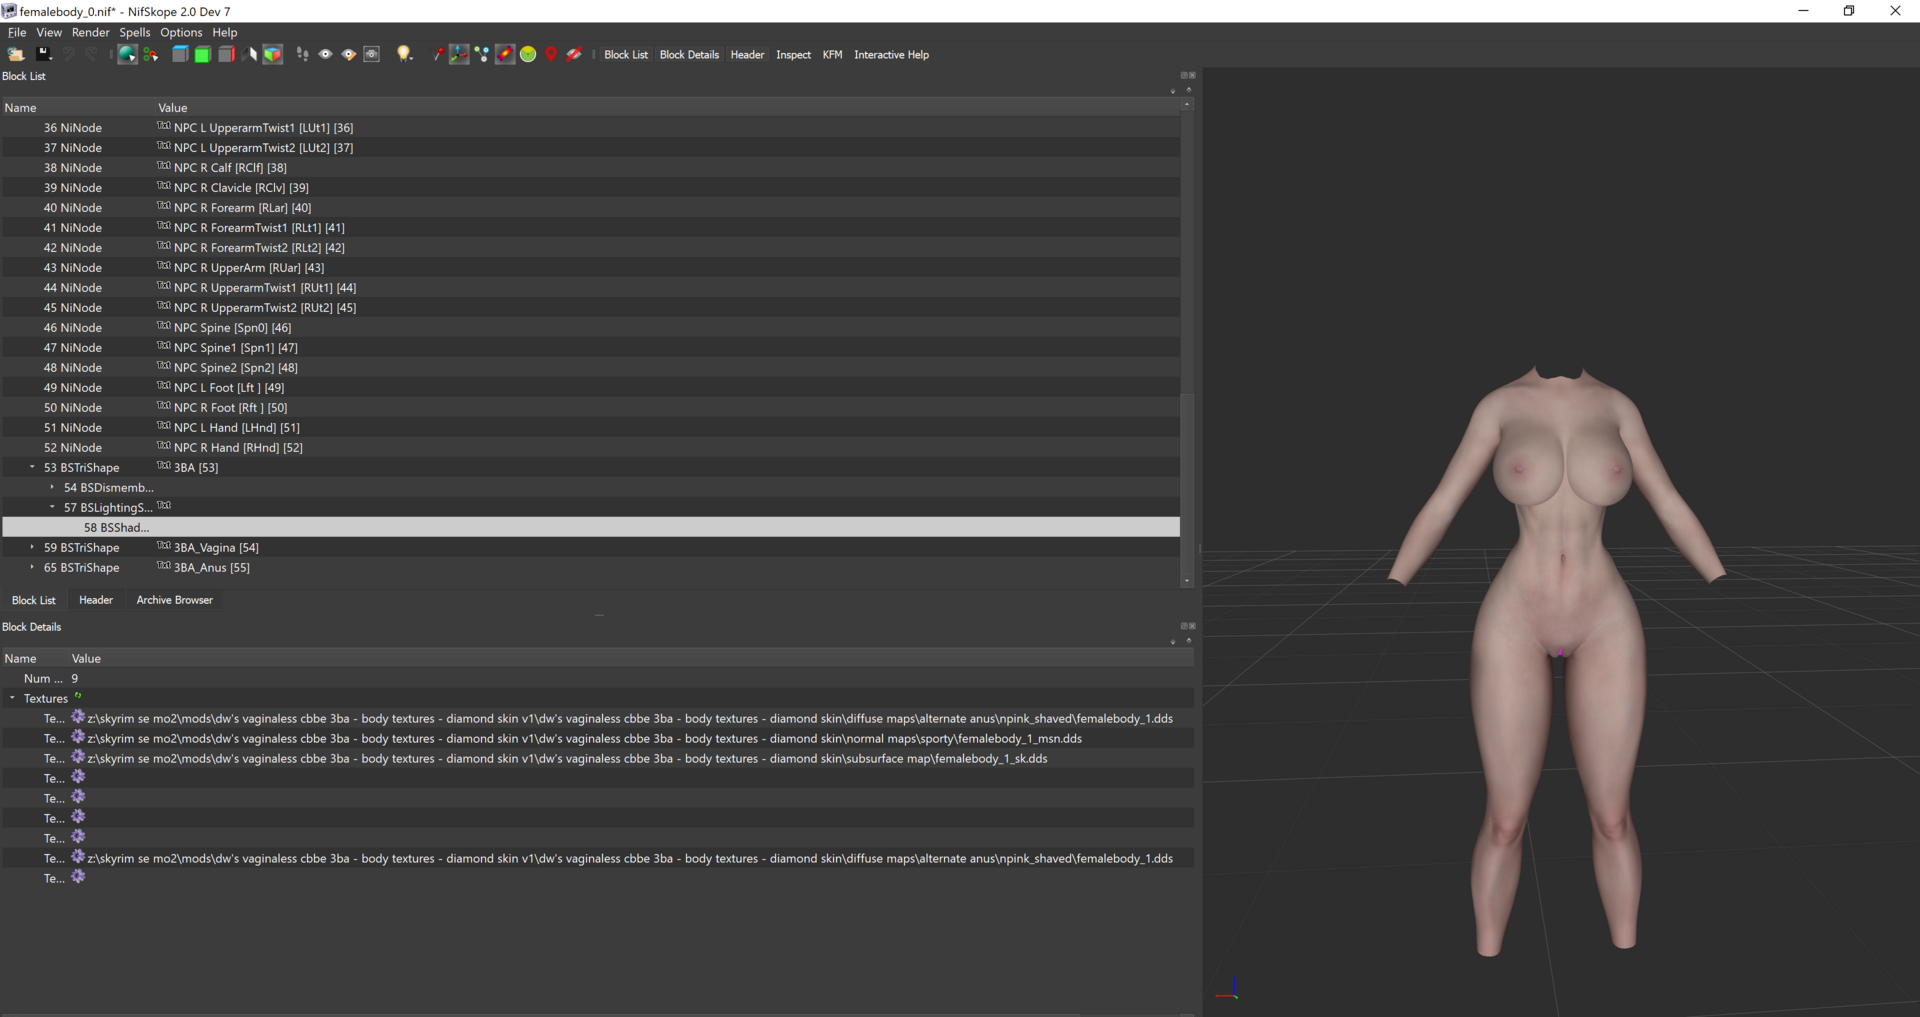Expand the 59 BSTriShape node
The image size is (1920, 1017).
coord(32,547)
